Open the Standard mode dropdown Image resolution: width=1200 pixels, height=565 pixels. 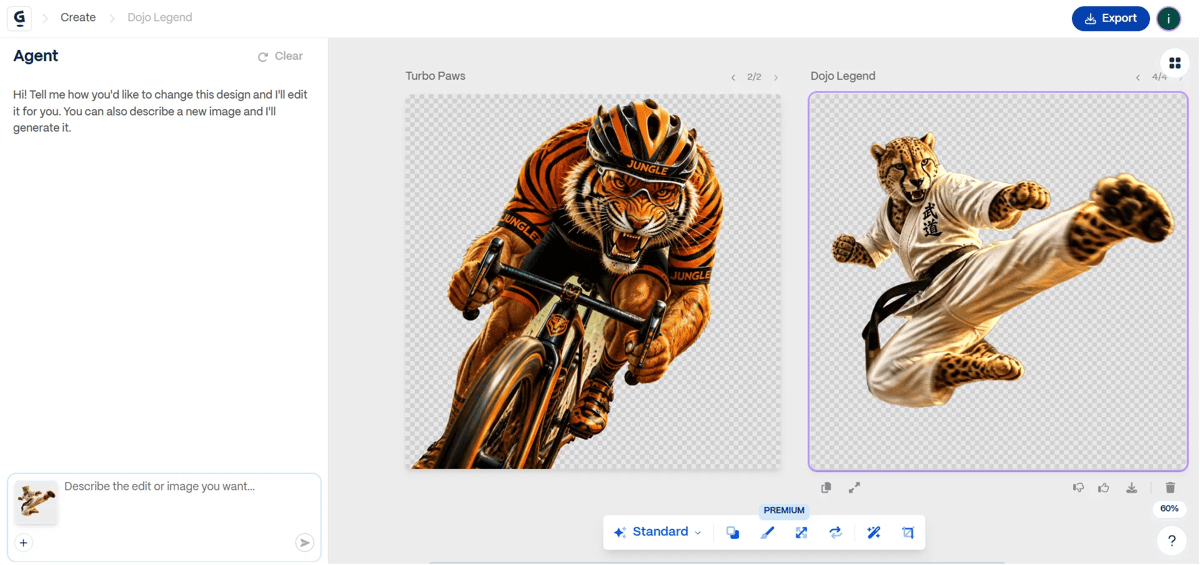coord(658,532)
